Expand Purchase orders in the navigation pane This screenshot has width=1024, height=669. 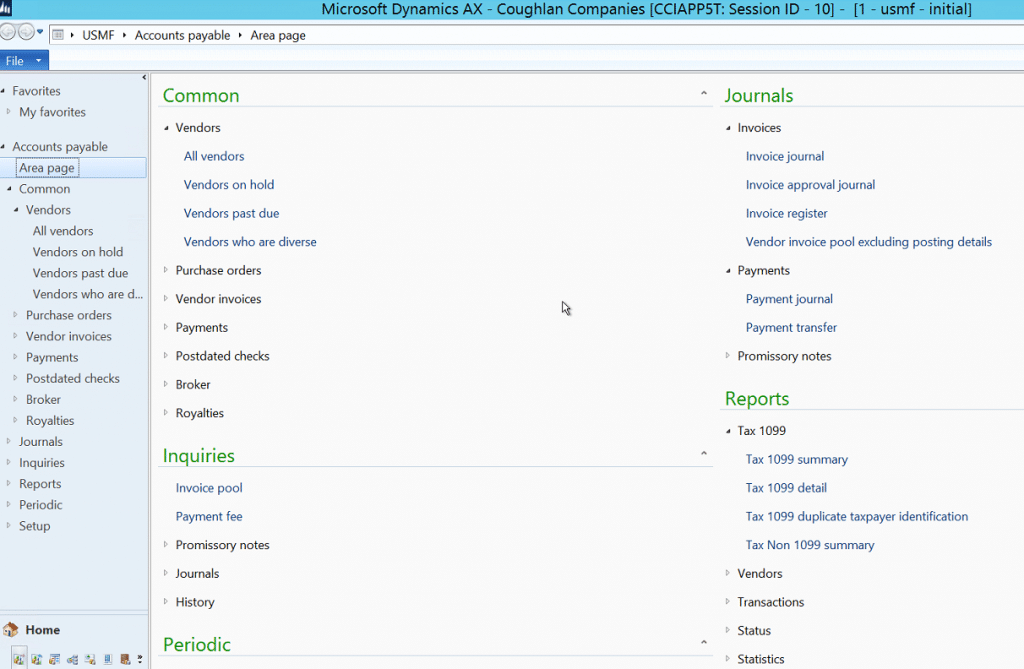pos(15,315)
